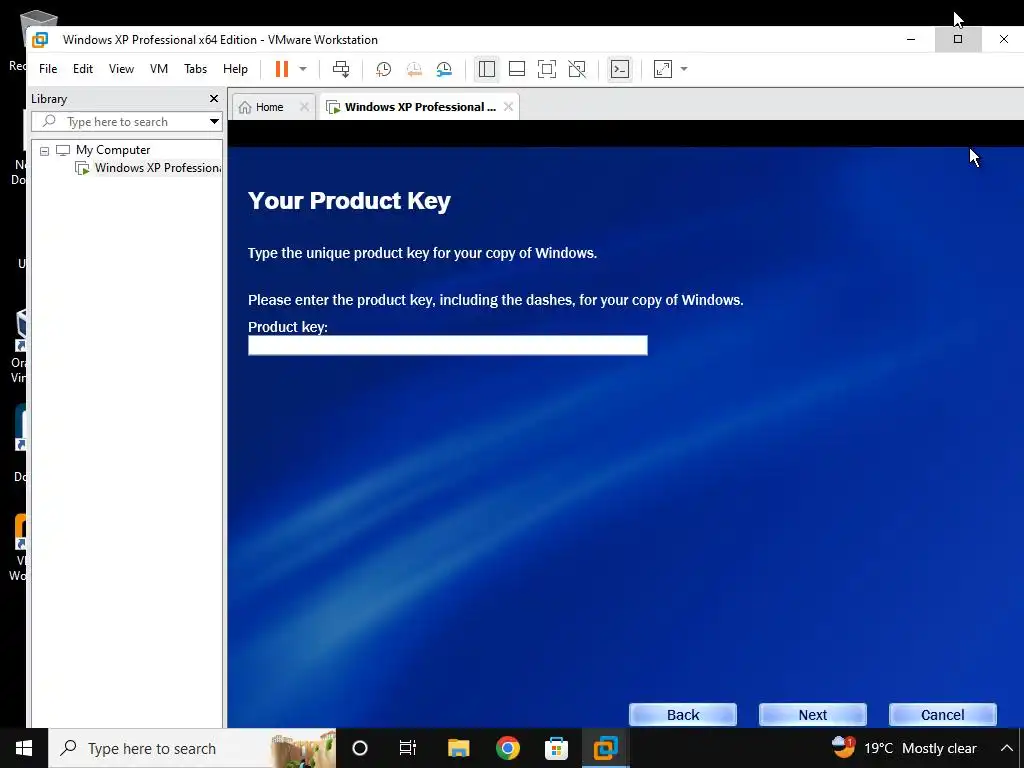1024x768 pixels.
Task: Click the taskbar search box
Action: point(192,748)
